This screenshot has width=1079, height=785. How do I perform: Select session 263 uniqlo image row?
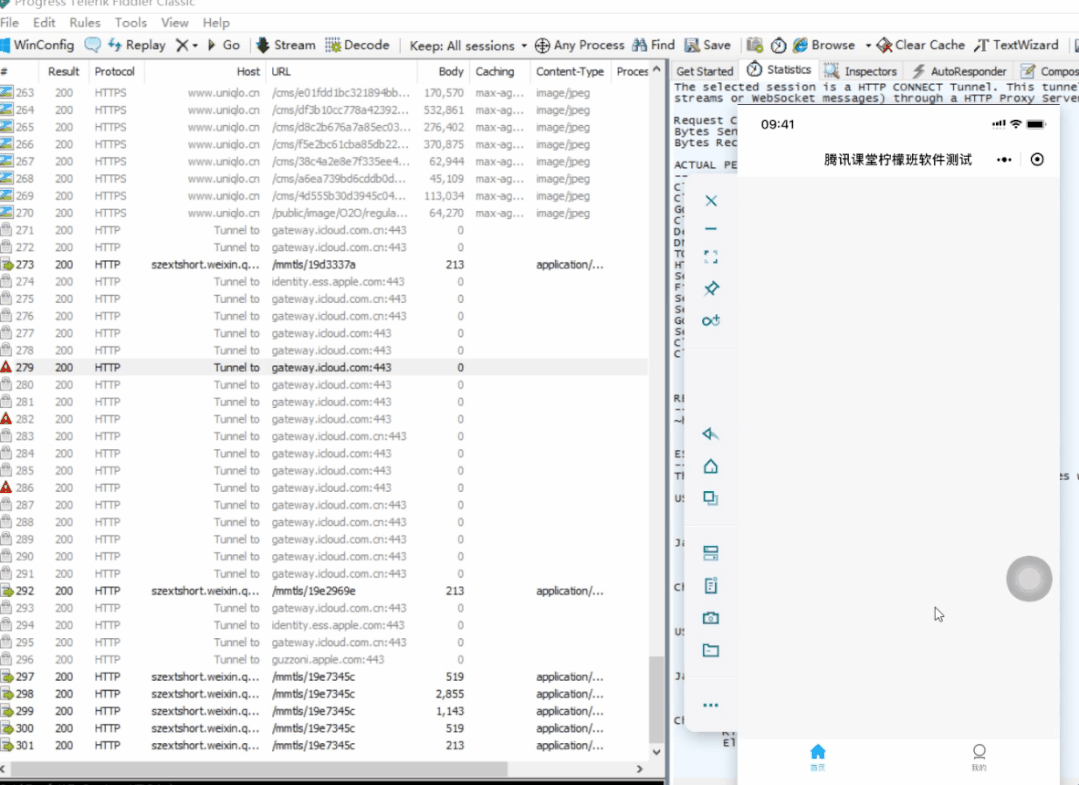click(323, 92)
